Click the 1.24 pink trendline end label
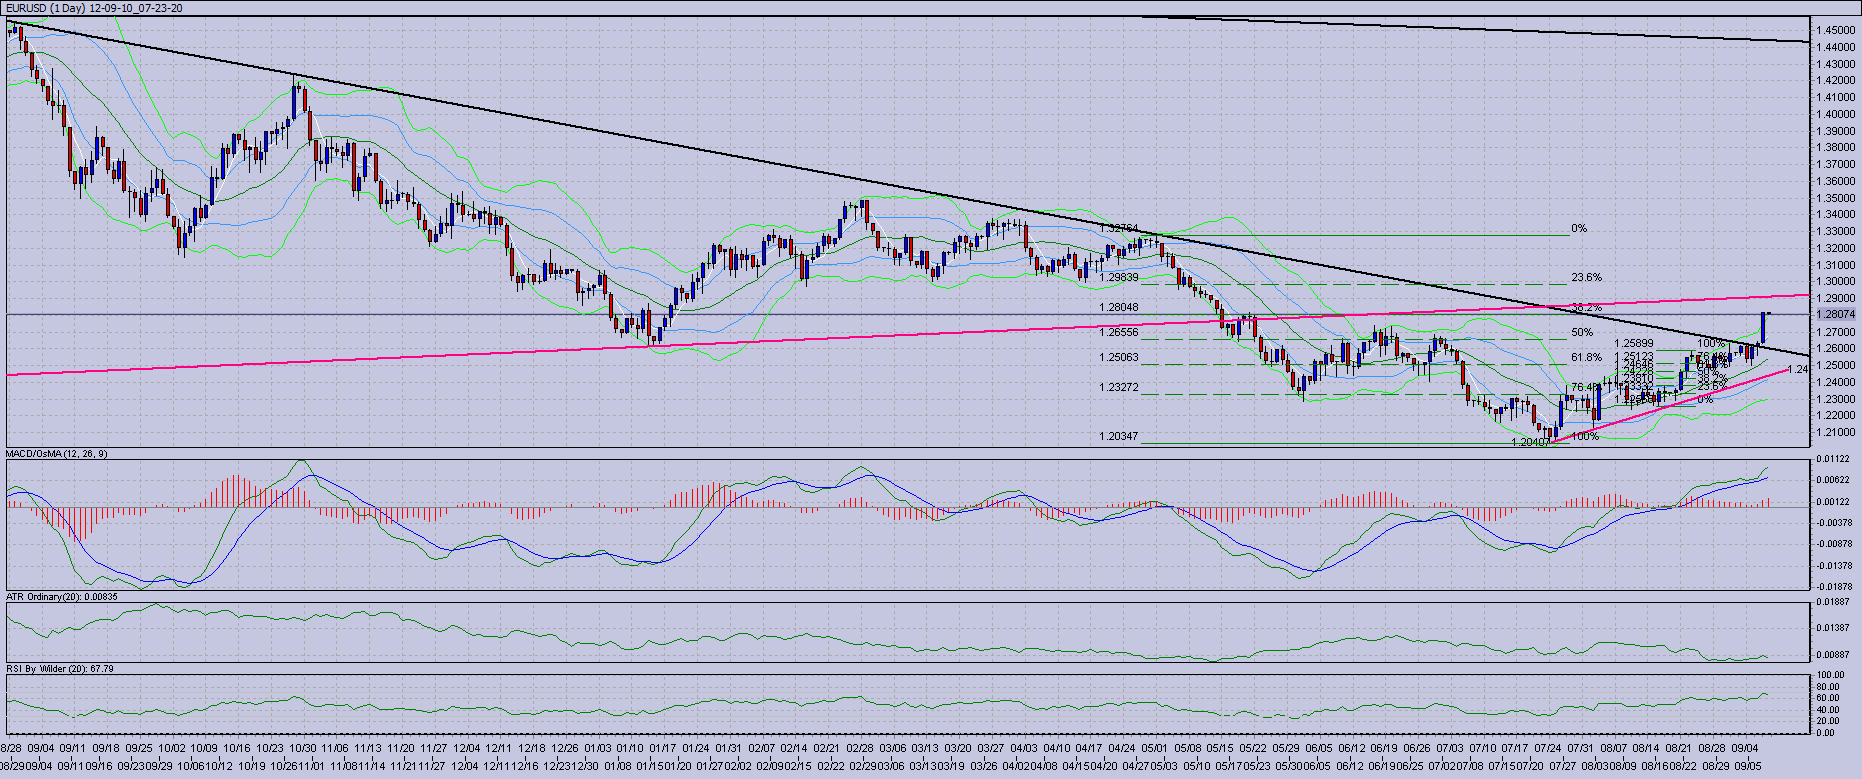The image size is (1862, 779). click(1797, 369)
